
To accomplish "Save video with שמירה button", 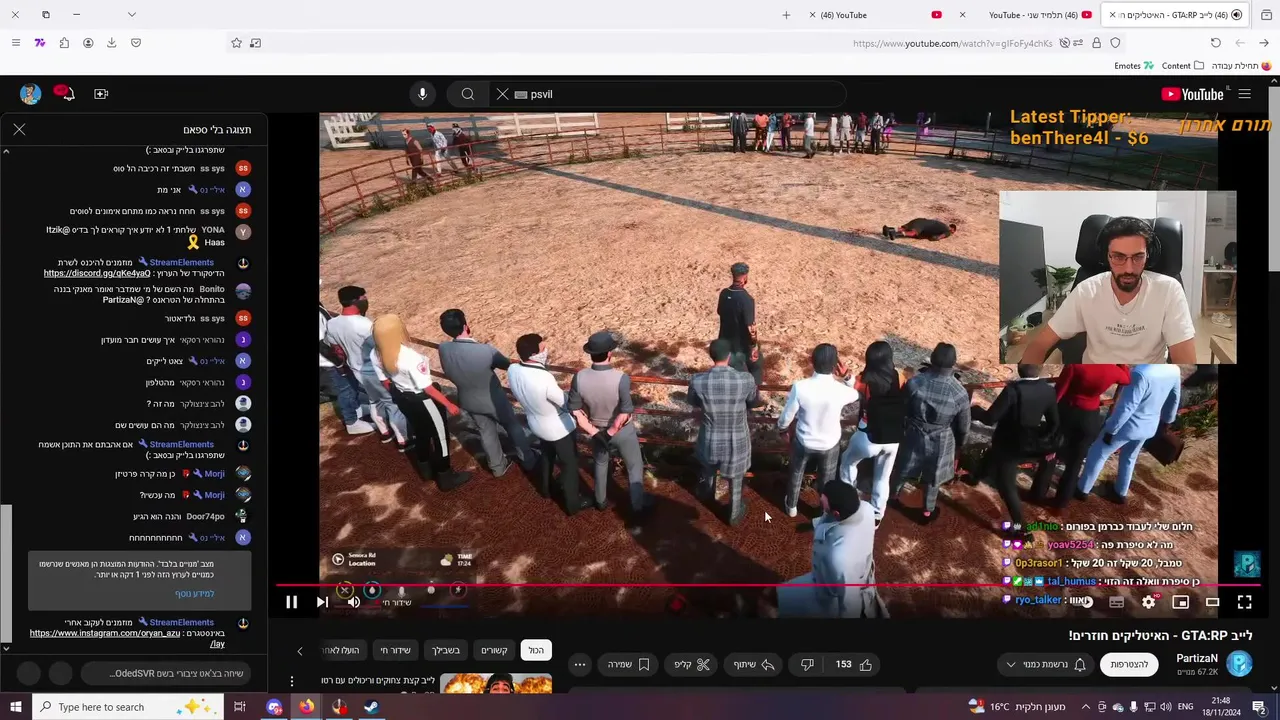I will pyautogui.click(x=629, y=664).
